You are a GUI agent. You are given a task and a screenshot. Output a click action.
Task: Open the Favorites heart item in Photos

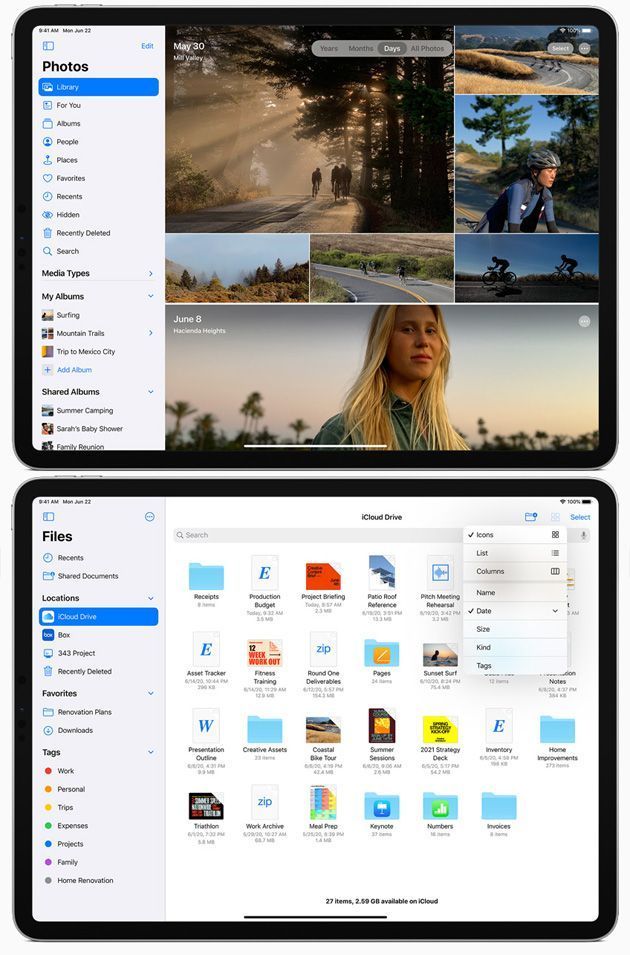click(70, 178)
